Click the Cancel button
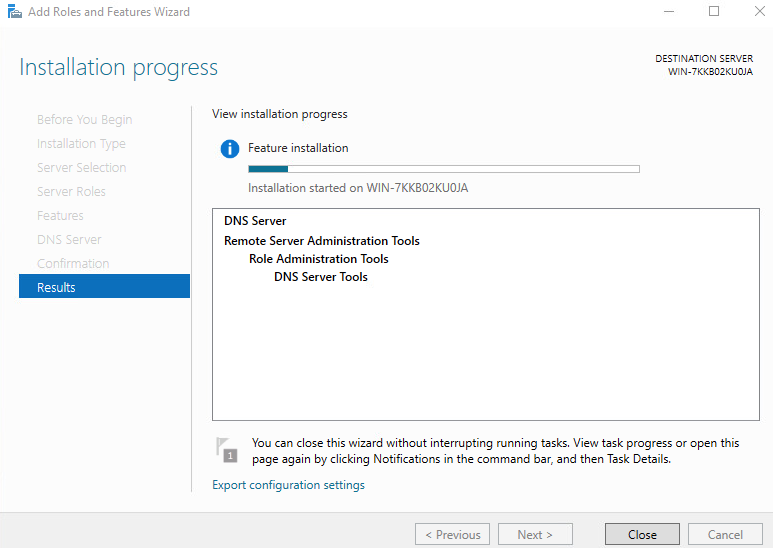This screenshot has height=548, width=773. click(x=725, y=535)
